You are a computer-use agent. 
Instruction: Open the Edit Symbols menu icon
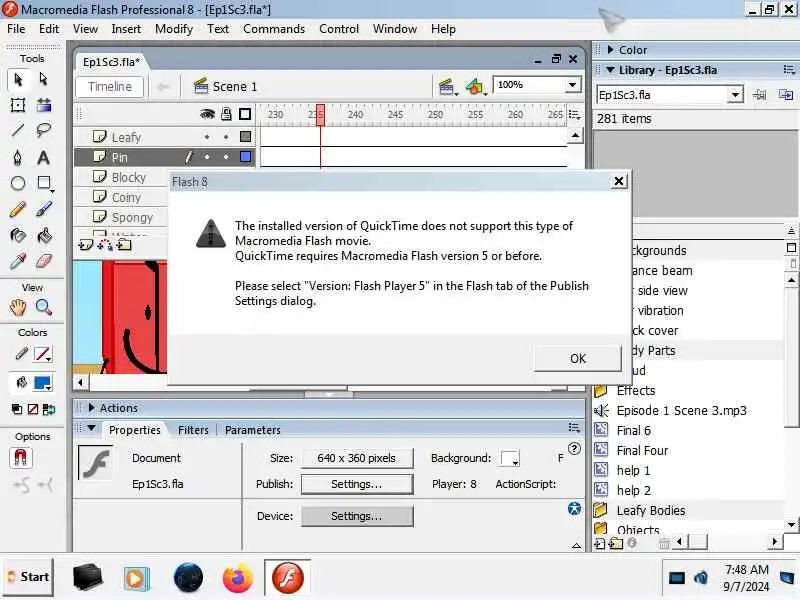pyautogui.click(x=476, y=87)
